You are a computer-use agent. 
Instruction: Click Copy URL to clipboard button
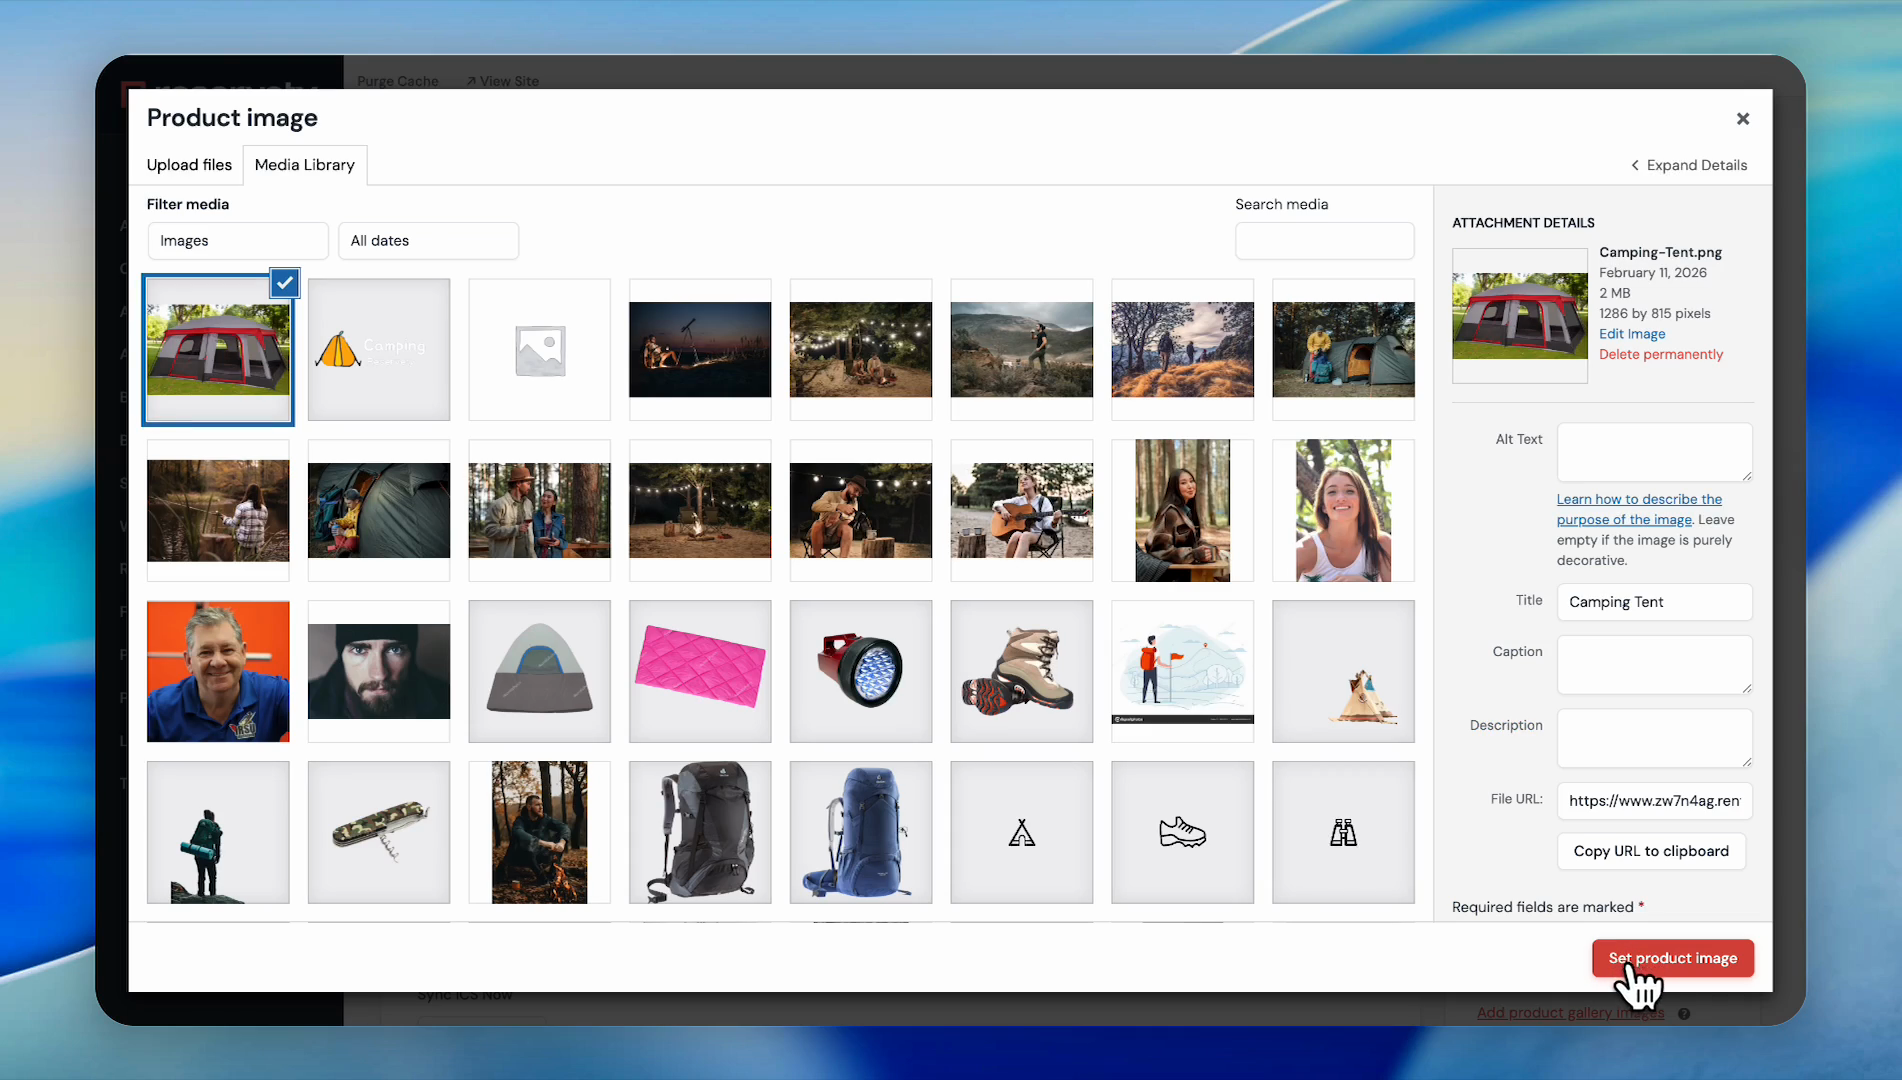(1651, 851)
